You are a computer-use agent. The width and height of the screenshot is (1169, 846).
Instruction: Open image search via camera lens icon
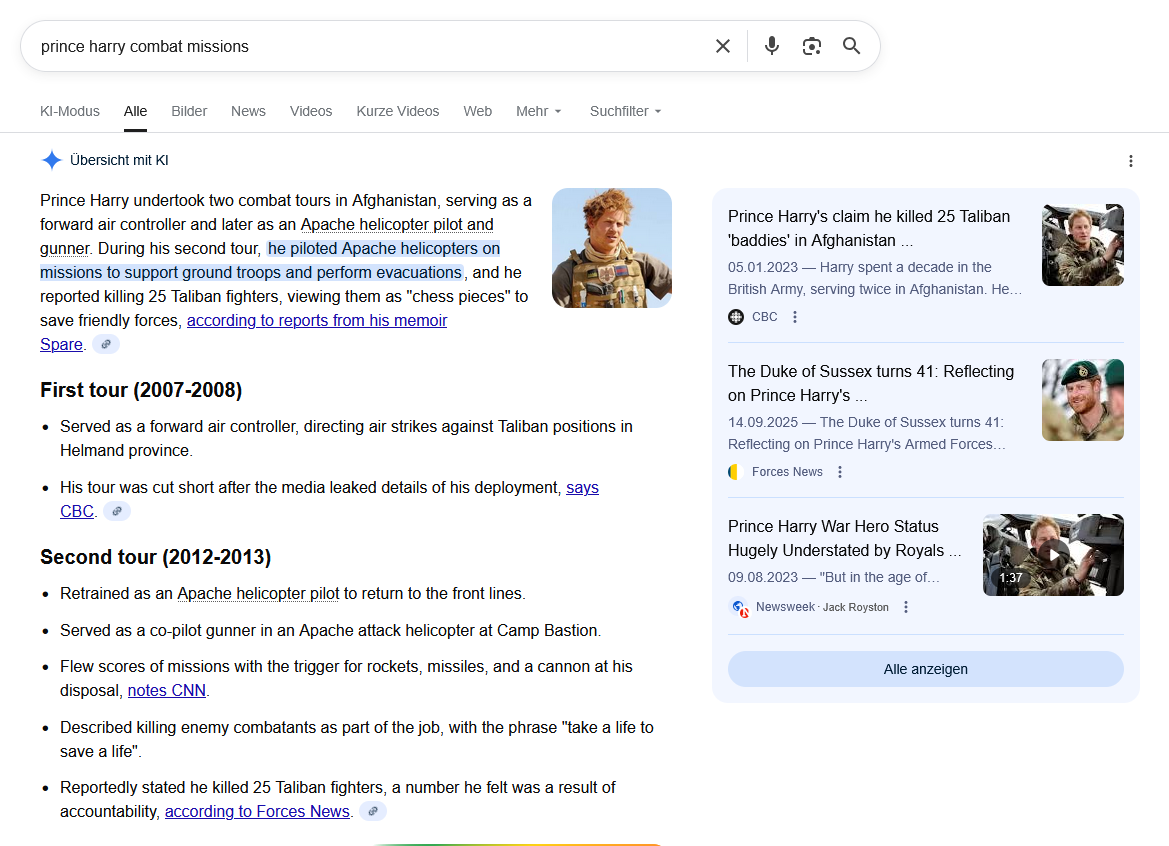point(811,46)
